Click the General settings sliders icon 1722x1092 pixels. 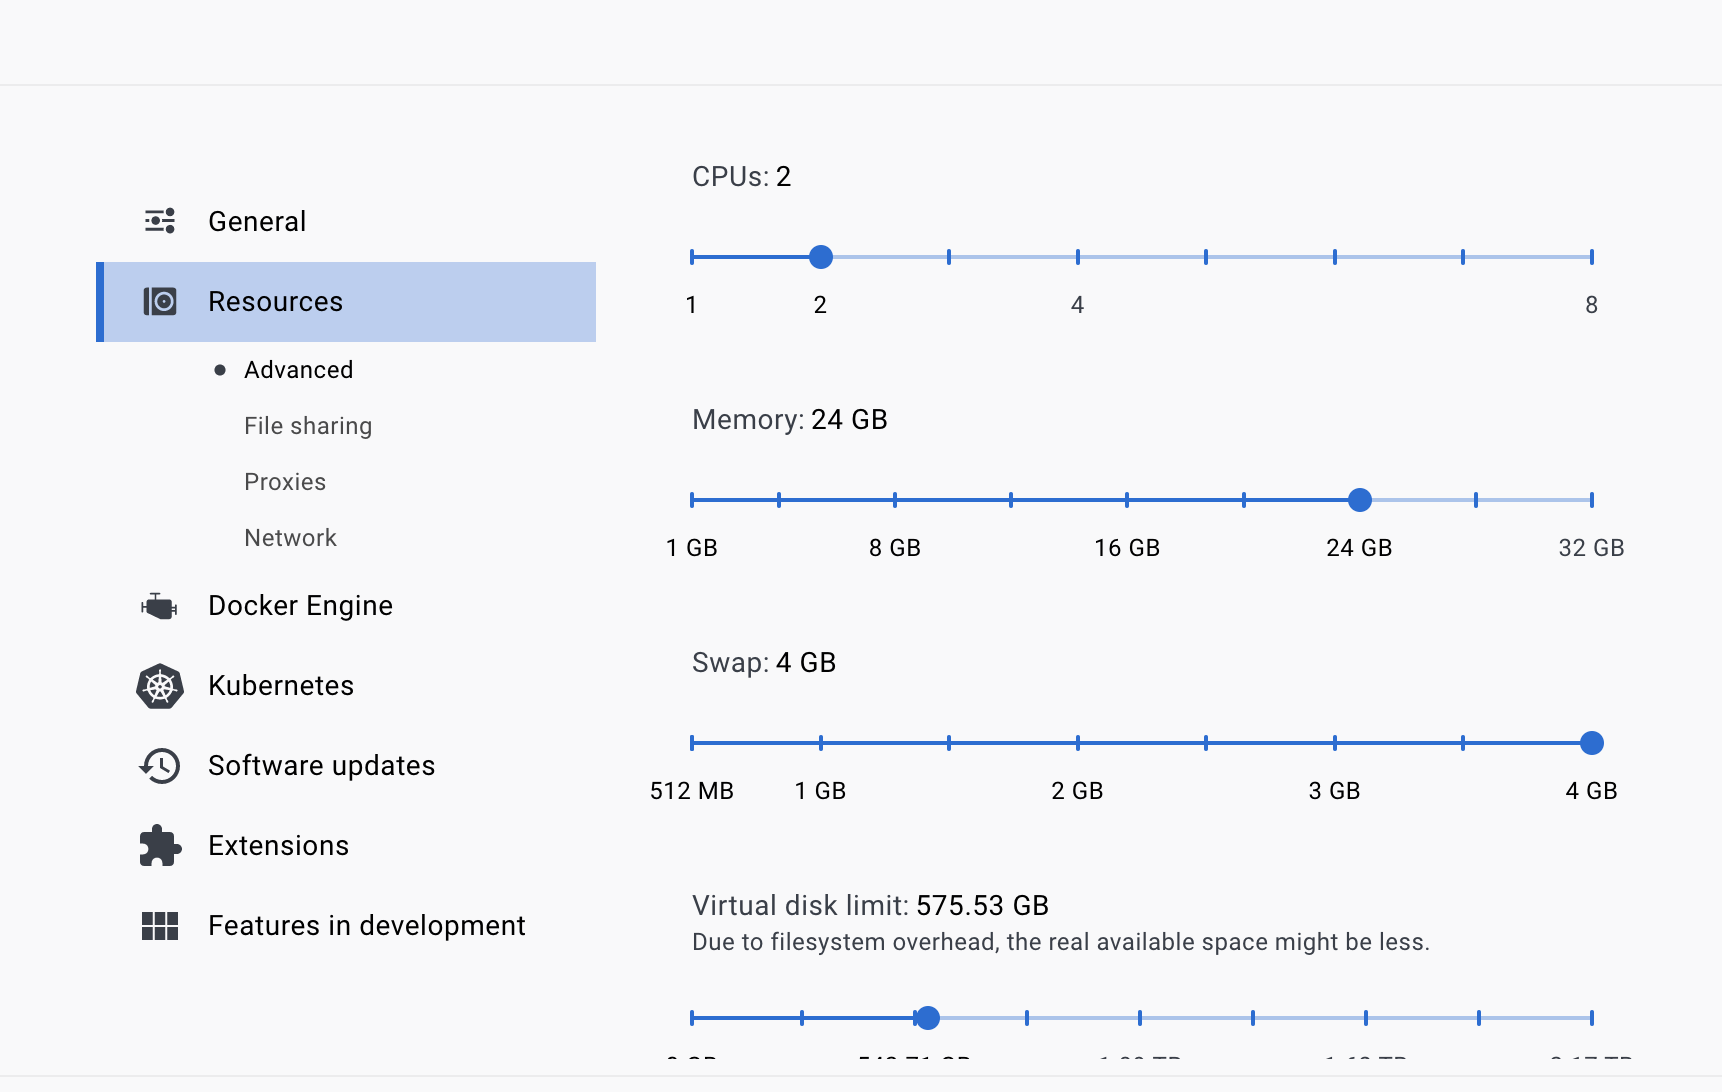click(x=160, y=221)
